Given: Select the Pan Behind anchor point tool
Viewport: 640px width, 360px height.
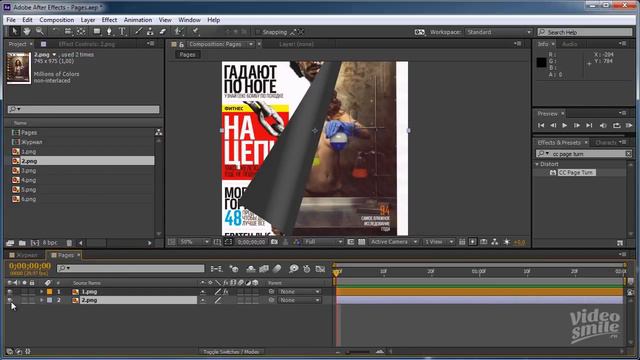Looking at the screenshot, I should click(81, 31).
